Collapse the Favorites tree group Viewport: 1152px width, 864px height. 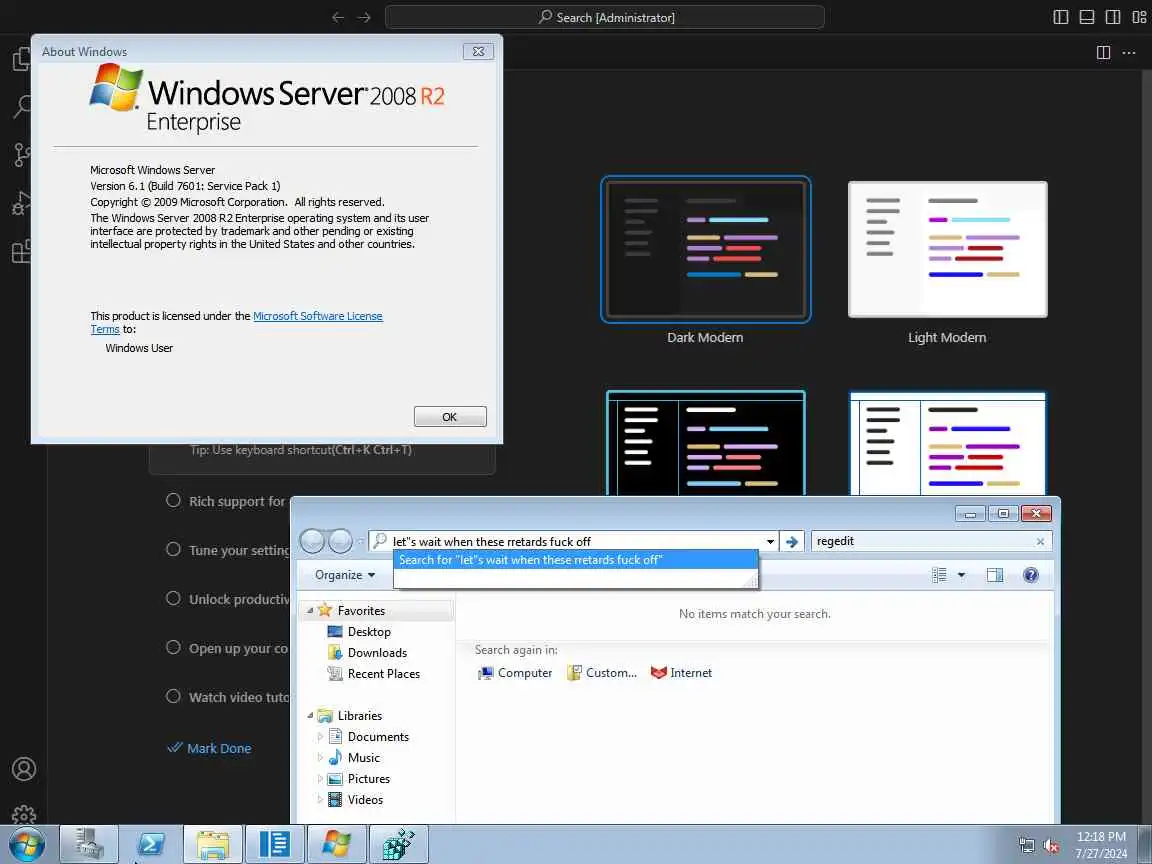click(x=310, y=611)
